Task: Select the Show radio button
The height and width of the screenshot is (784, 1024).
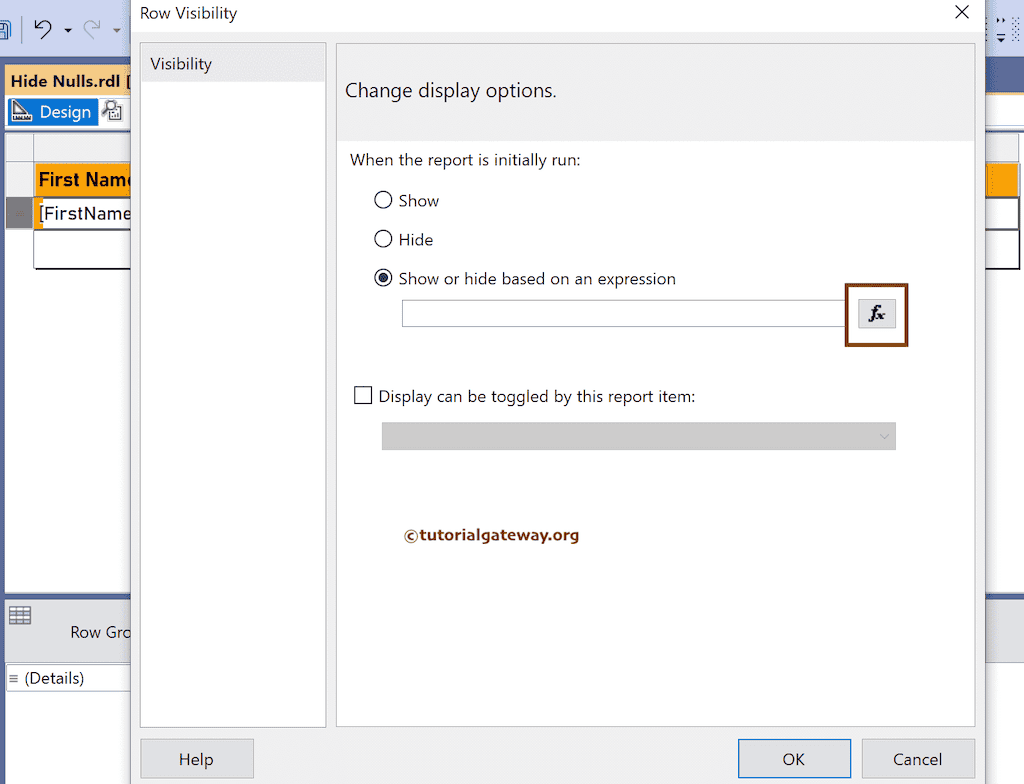Action: click(x=383, y=200)
